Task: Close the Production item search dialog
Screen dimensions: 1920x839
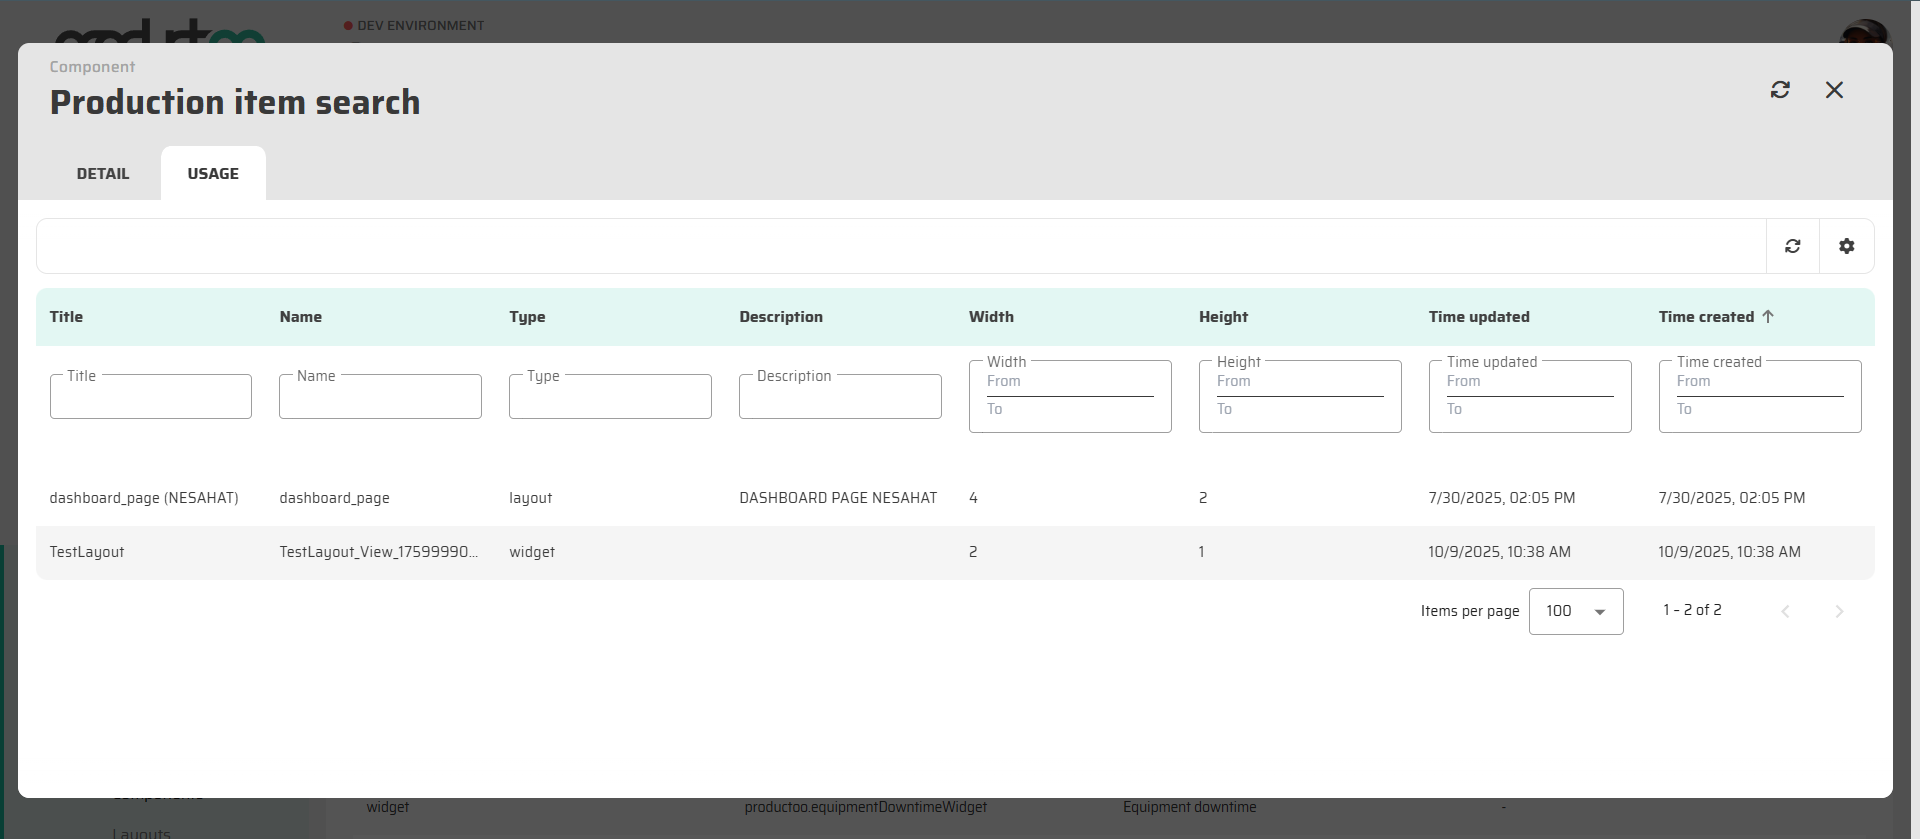Action: [1834, 90]
